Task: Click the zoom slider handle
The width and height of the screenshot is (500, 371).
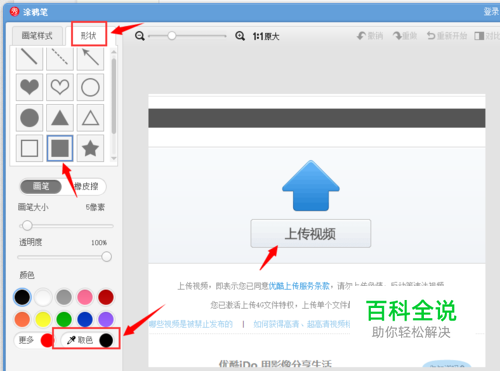Action: click(172, 36)
